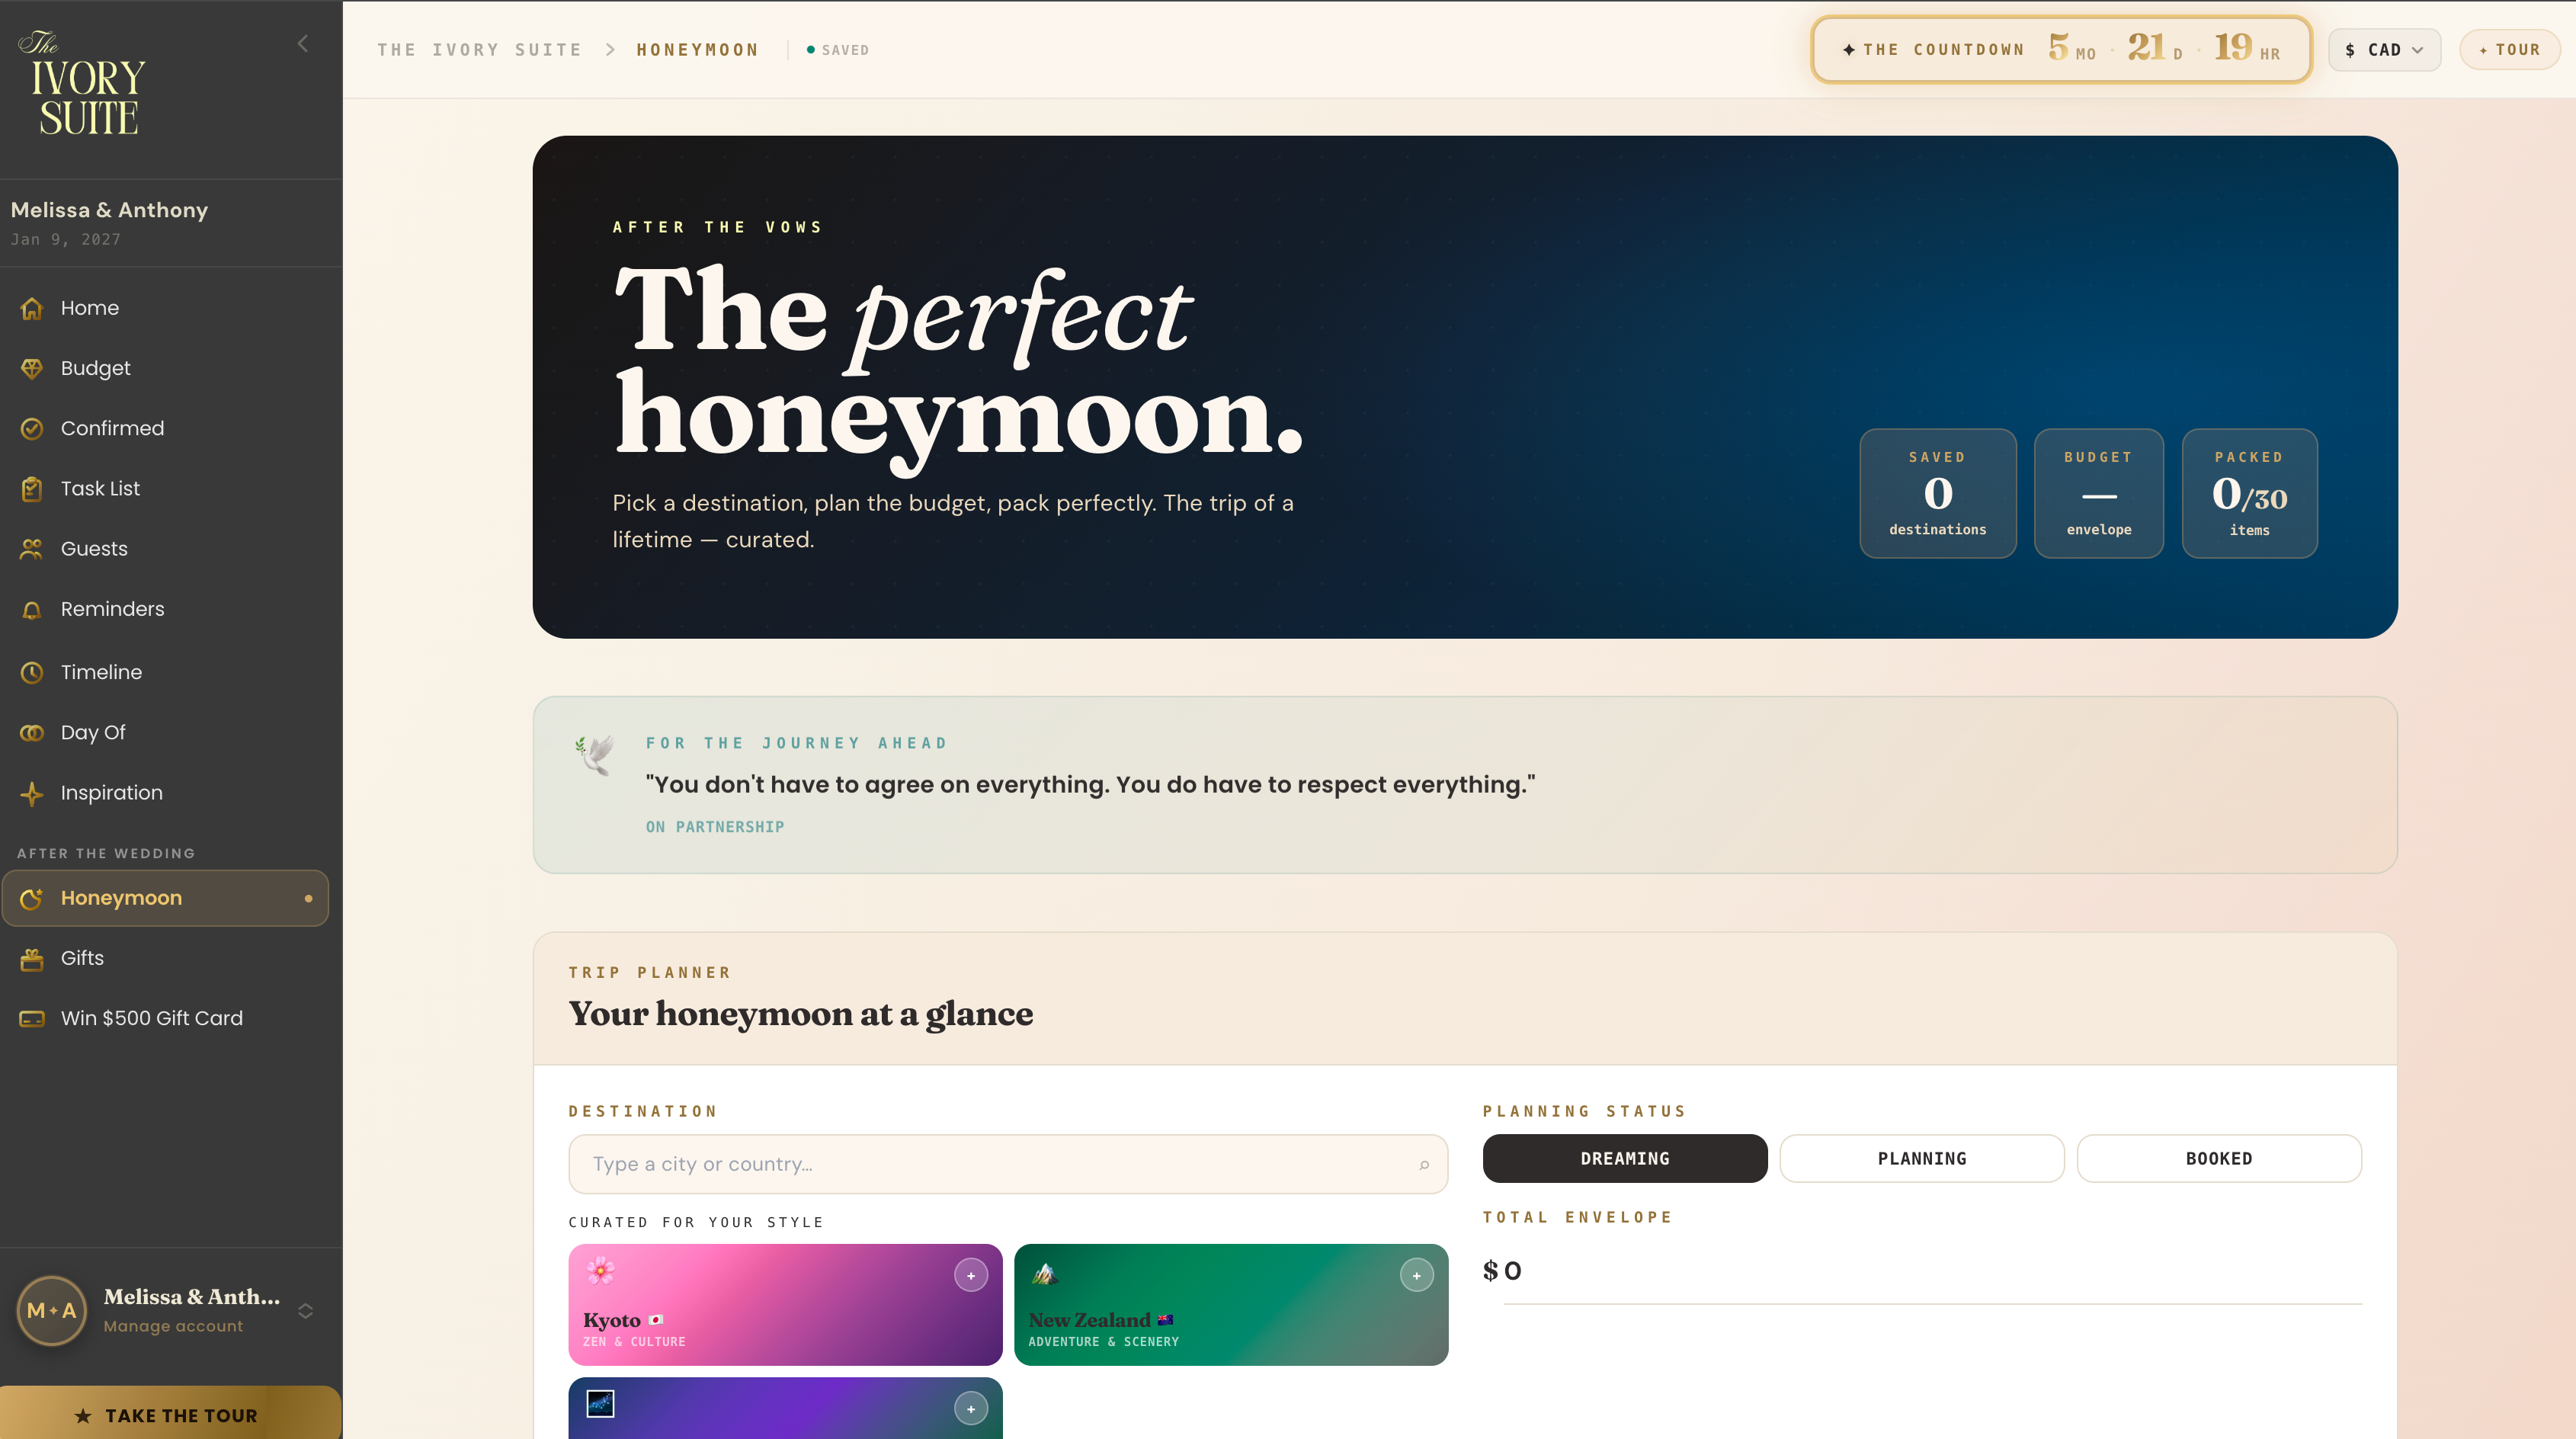Click the M+A account avatar

pos(51,1310)
